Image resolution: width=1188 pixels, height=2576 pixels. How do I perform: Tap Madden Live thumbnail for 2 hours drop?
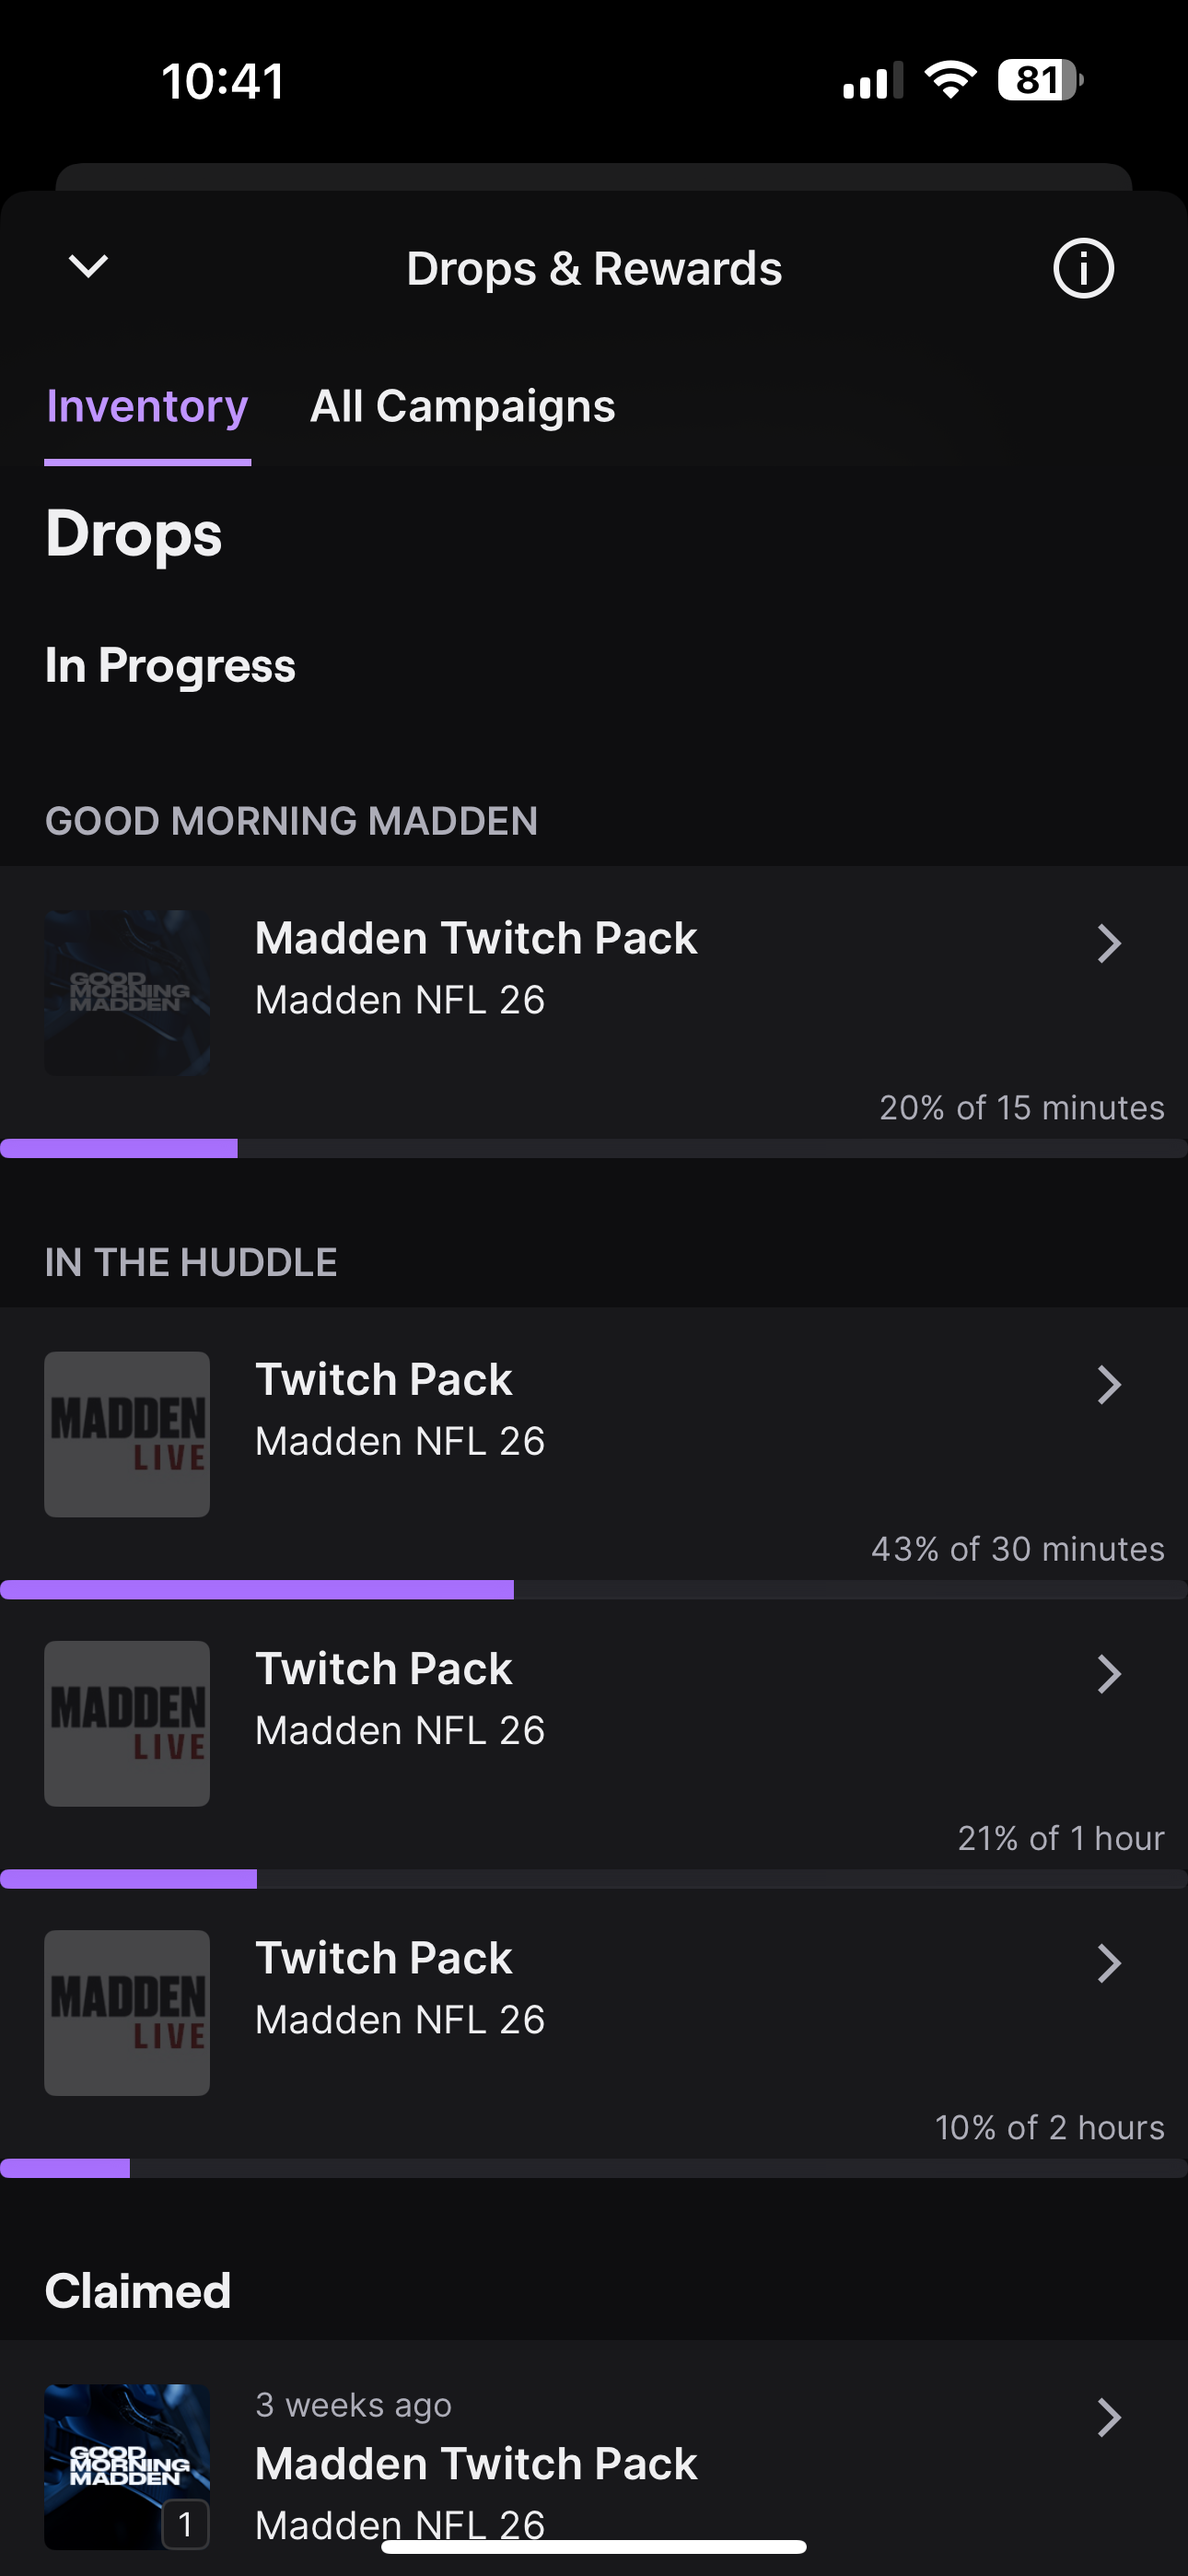[127, 2012]
